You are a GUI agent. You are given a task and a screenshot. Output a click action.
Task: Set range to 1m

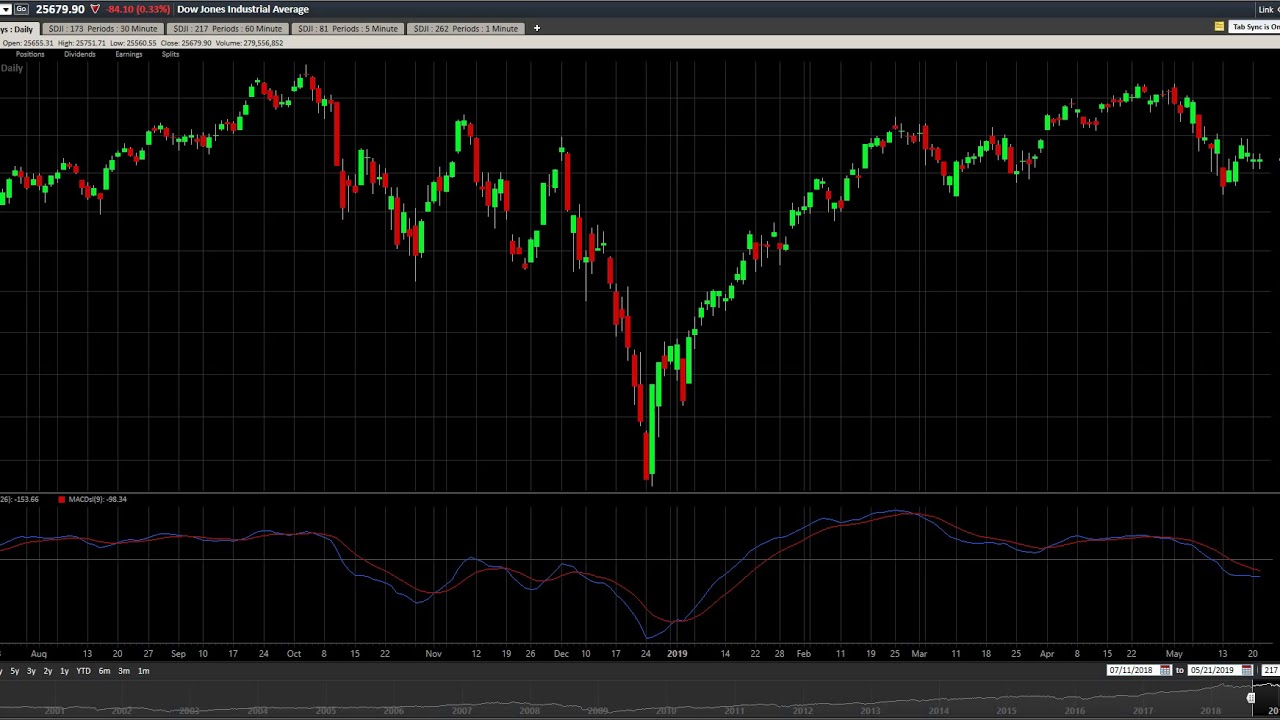pyautogui.click(x=143, y=671)
